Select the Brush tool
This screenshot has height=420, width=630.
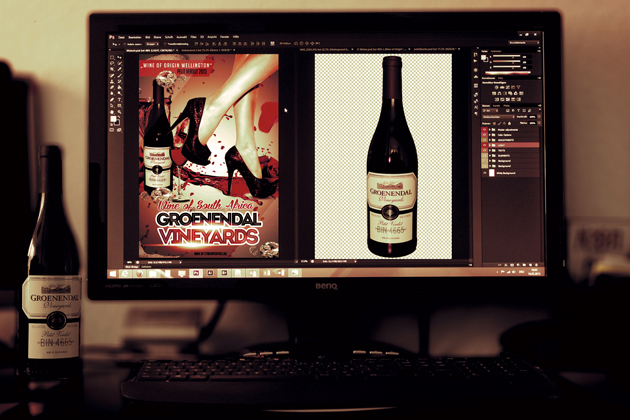(119, 75)
